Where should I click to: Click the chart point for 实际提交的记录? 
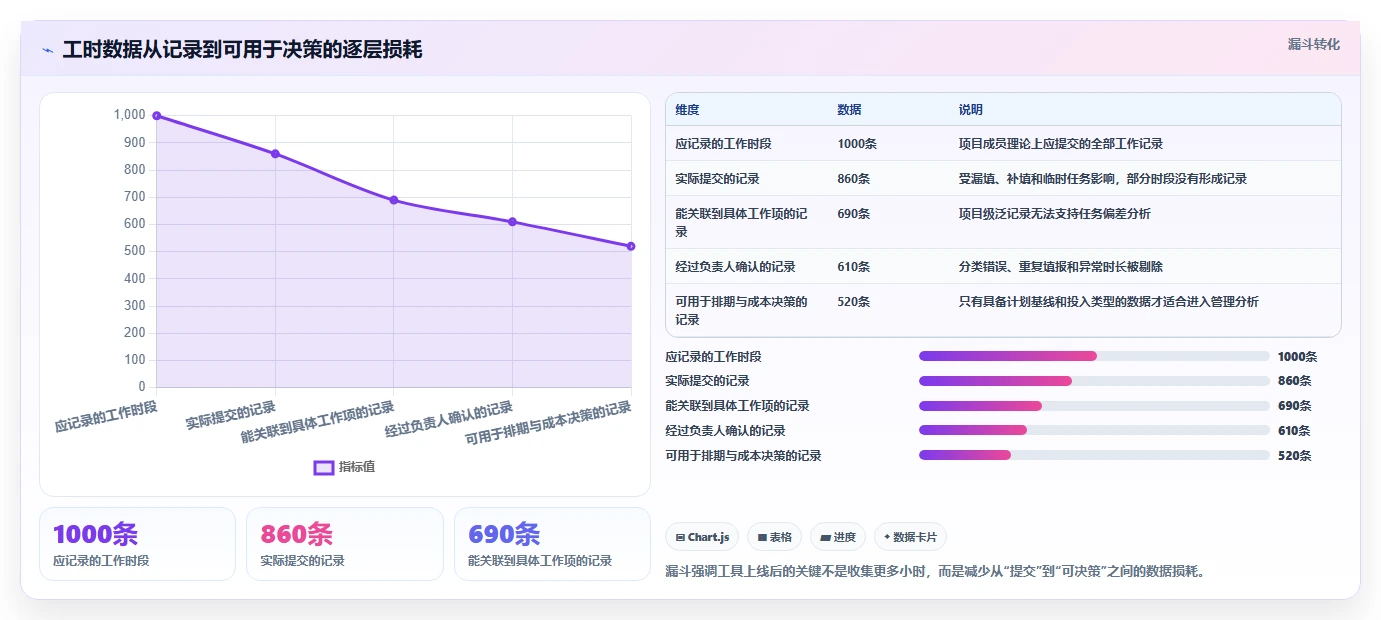(x=275, y=154)
